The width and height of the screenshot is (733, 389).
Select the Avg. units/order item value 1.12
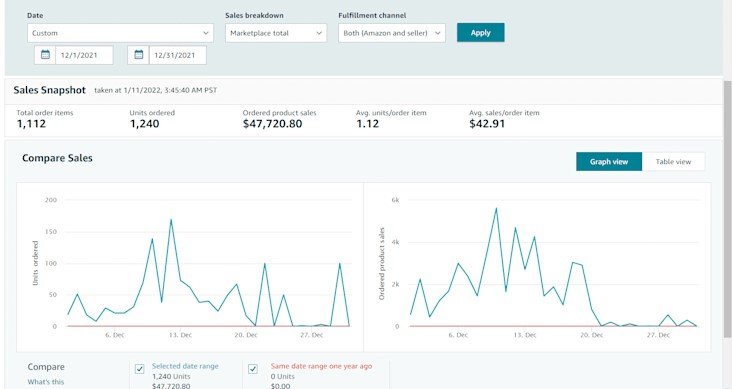point(367,124)
